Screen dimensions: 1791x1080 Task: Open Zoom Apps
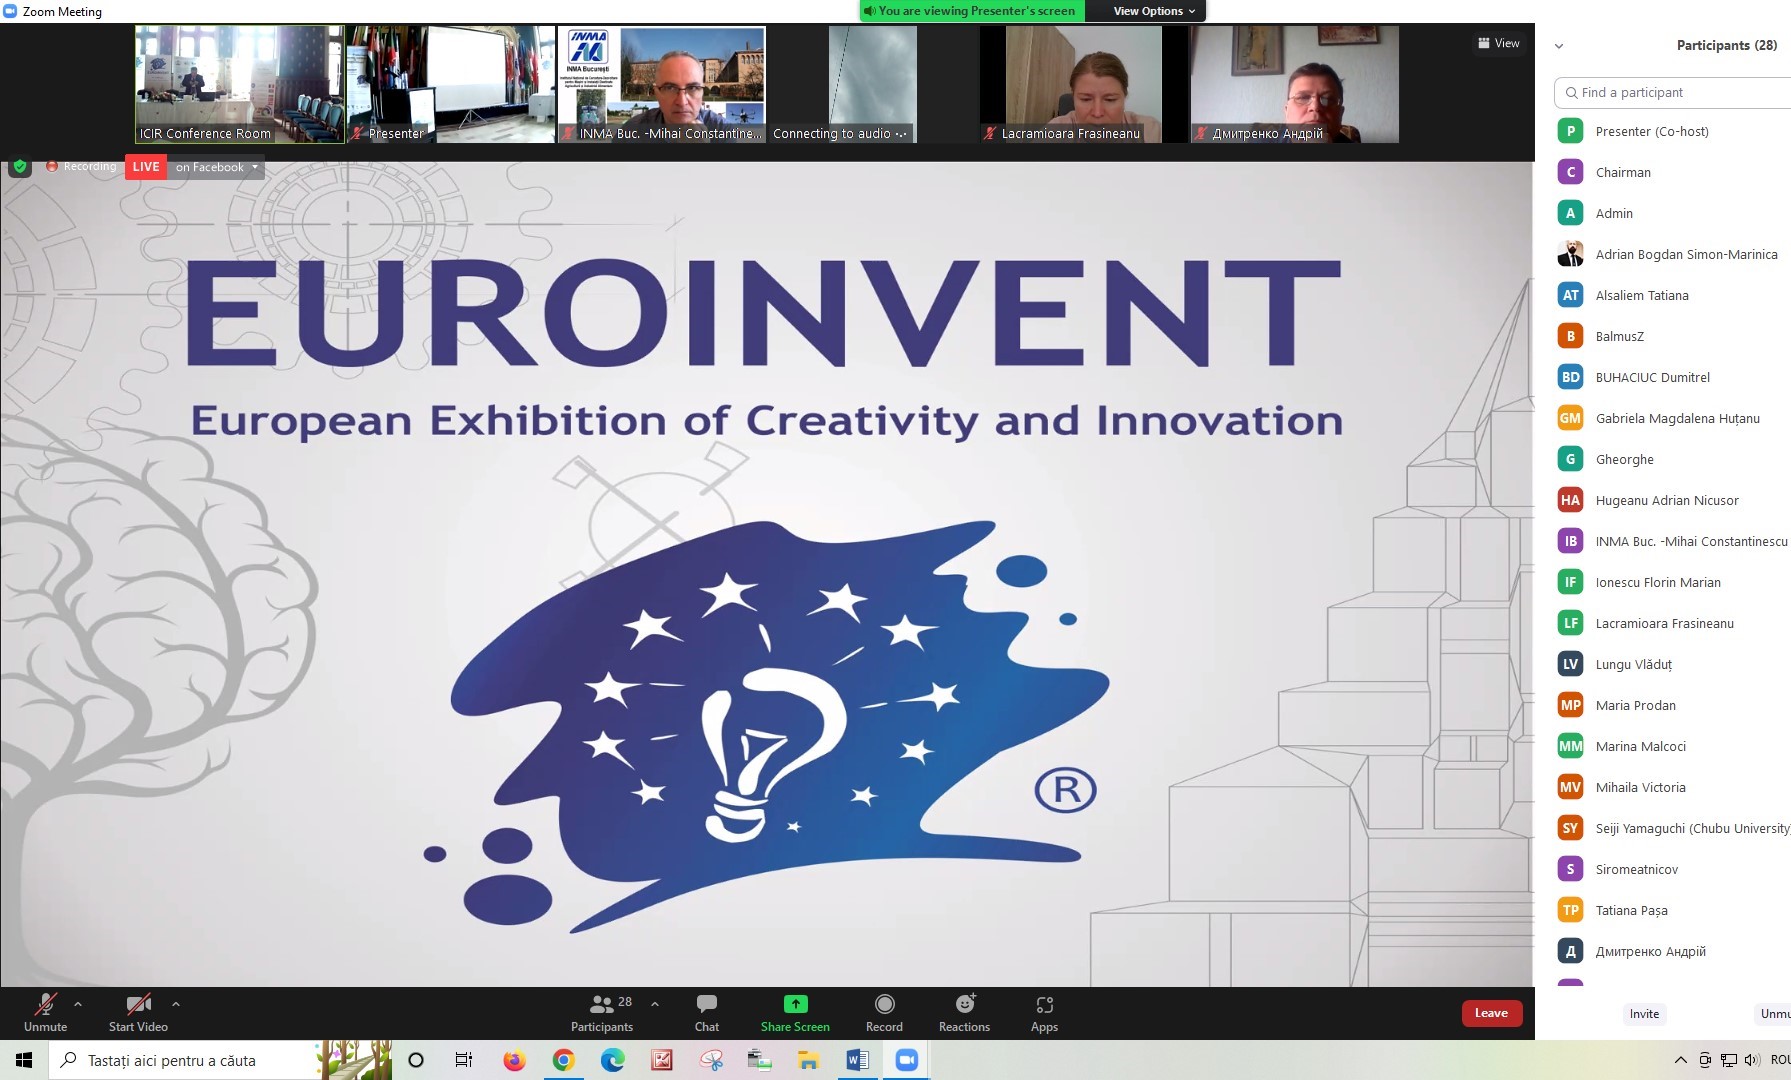[1044, 1012]
